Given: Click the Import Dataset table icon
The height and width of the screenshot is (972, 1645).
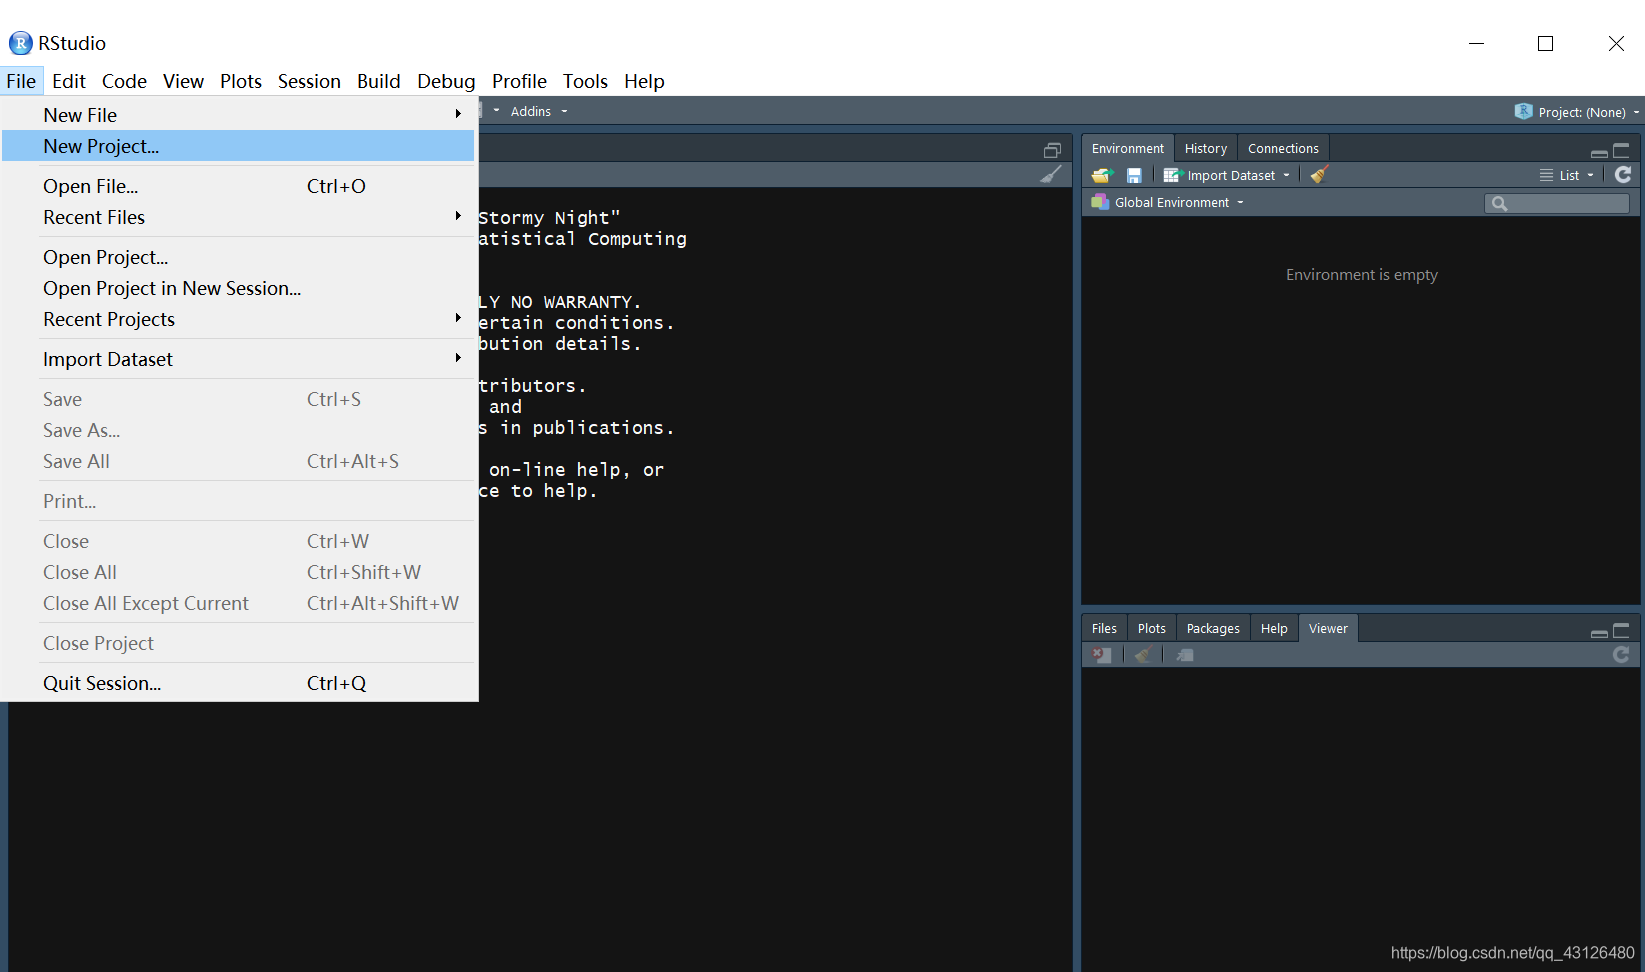Looking at the screenshot, I should [1172, 175].
